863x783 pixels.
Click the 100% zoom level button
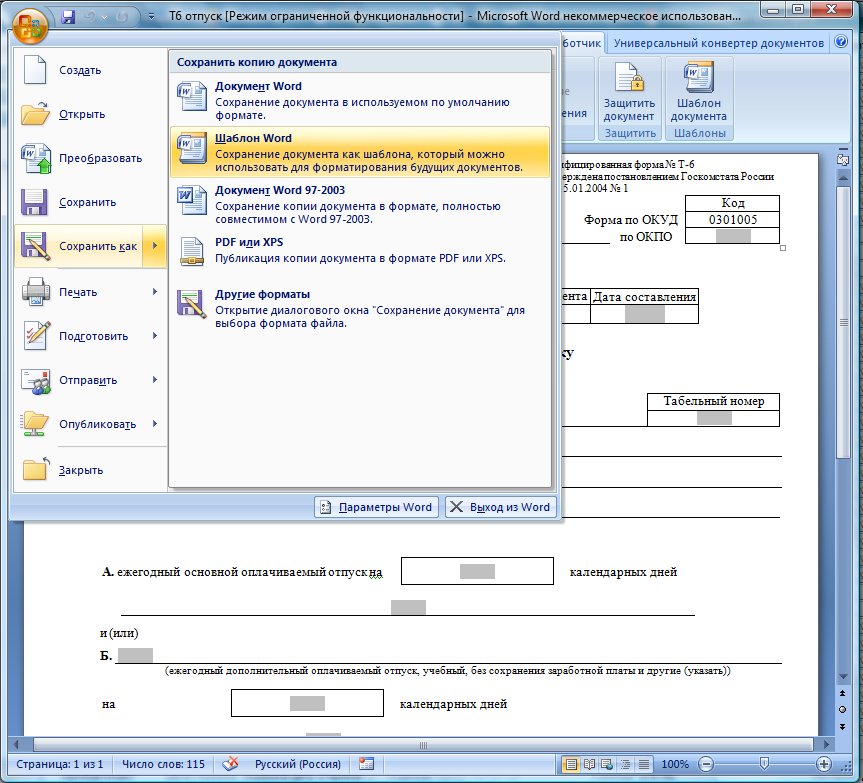(675, 764)
